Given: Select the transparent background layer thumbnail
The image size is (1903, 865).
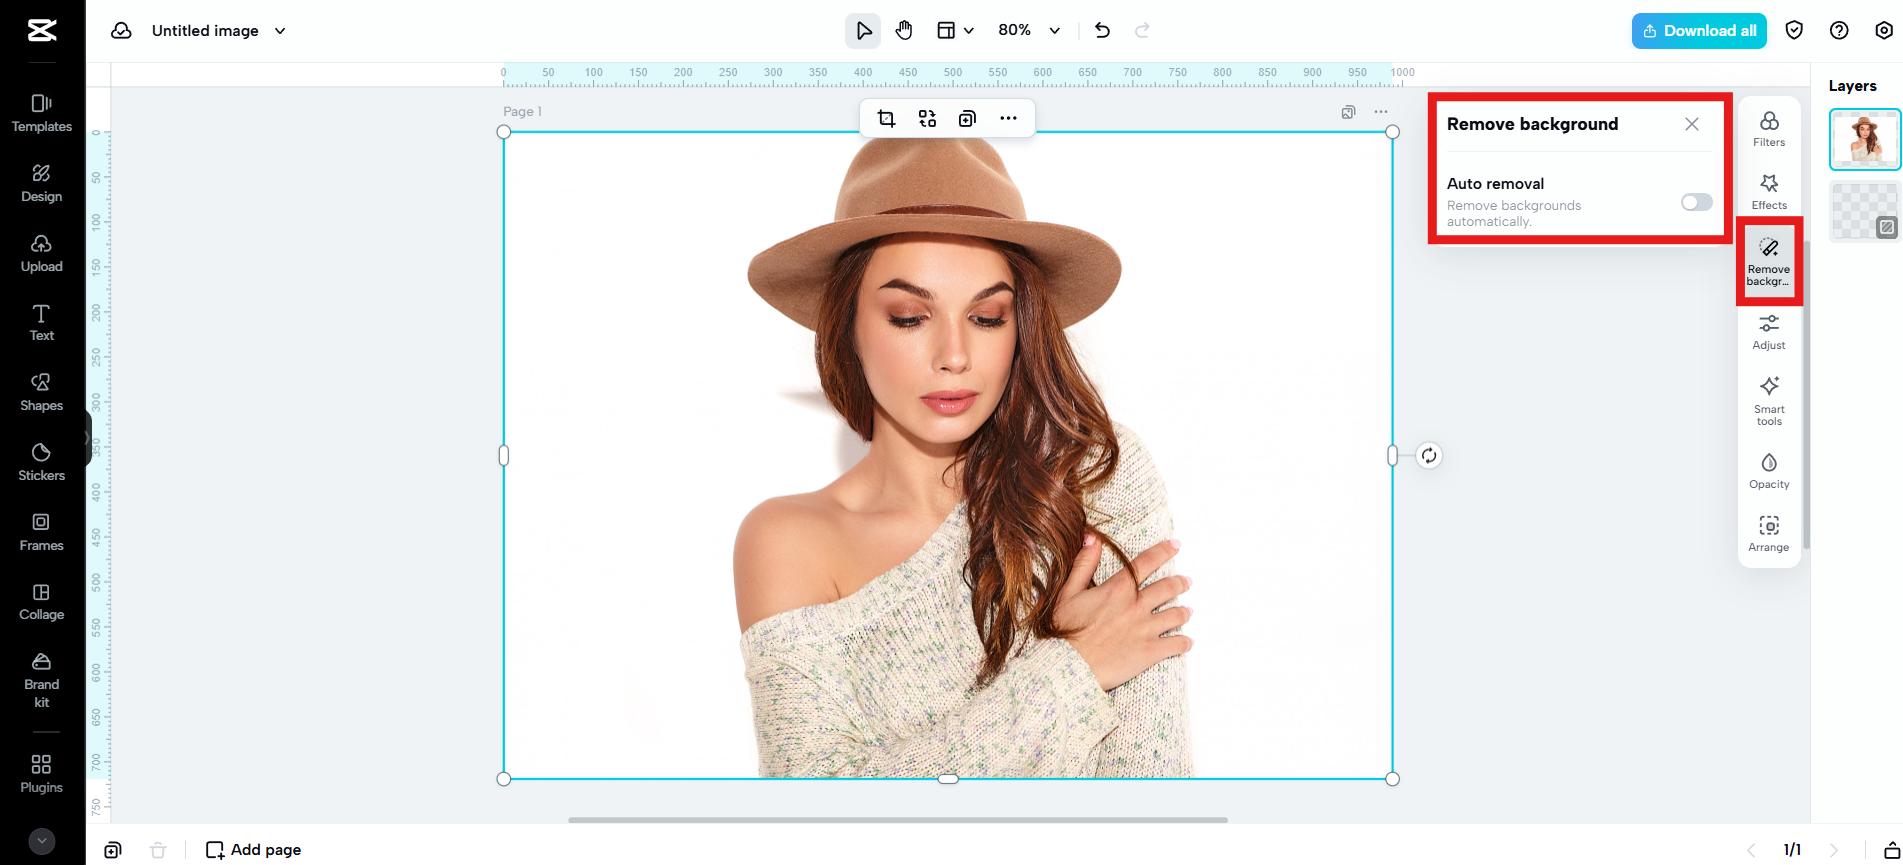Looking at the screenshot, I should tap(1865, 211).
